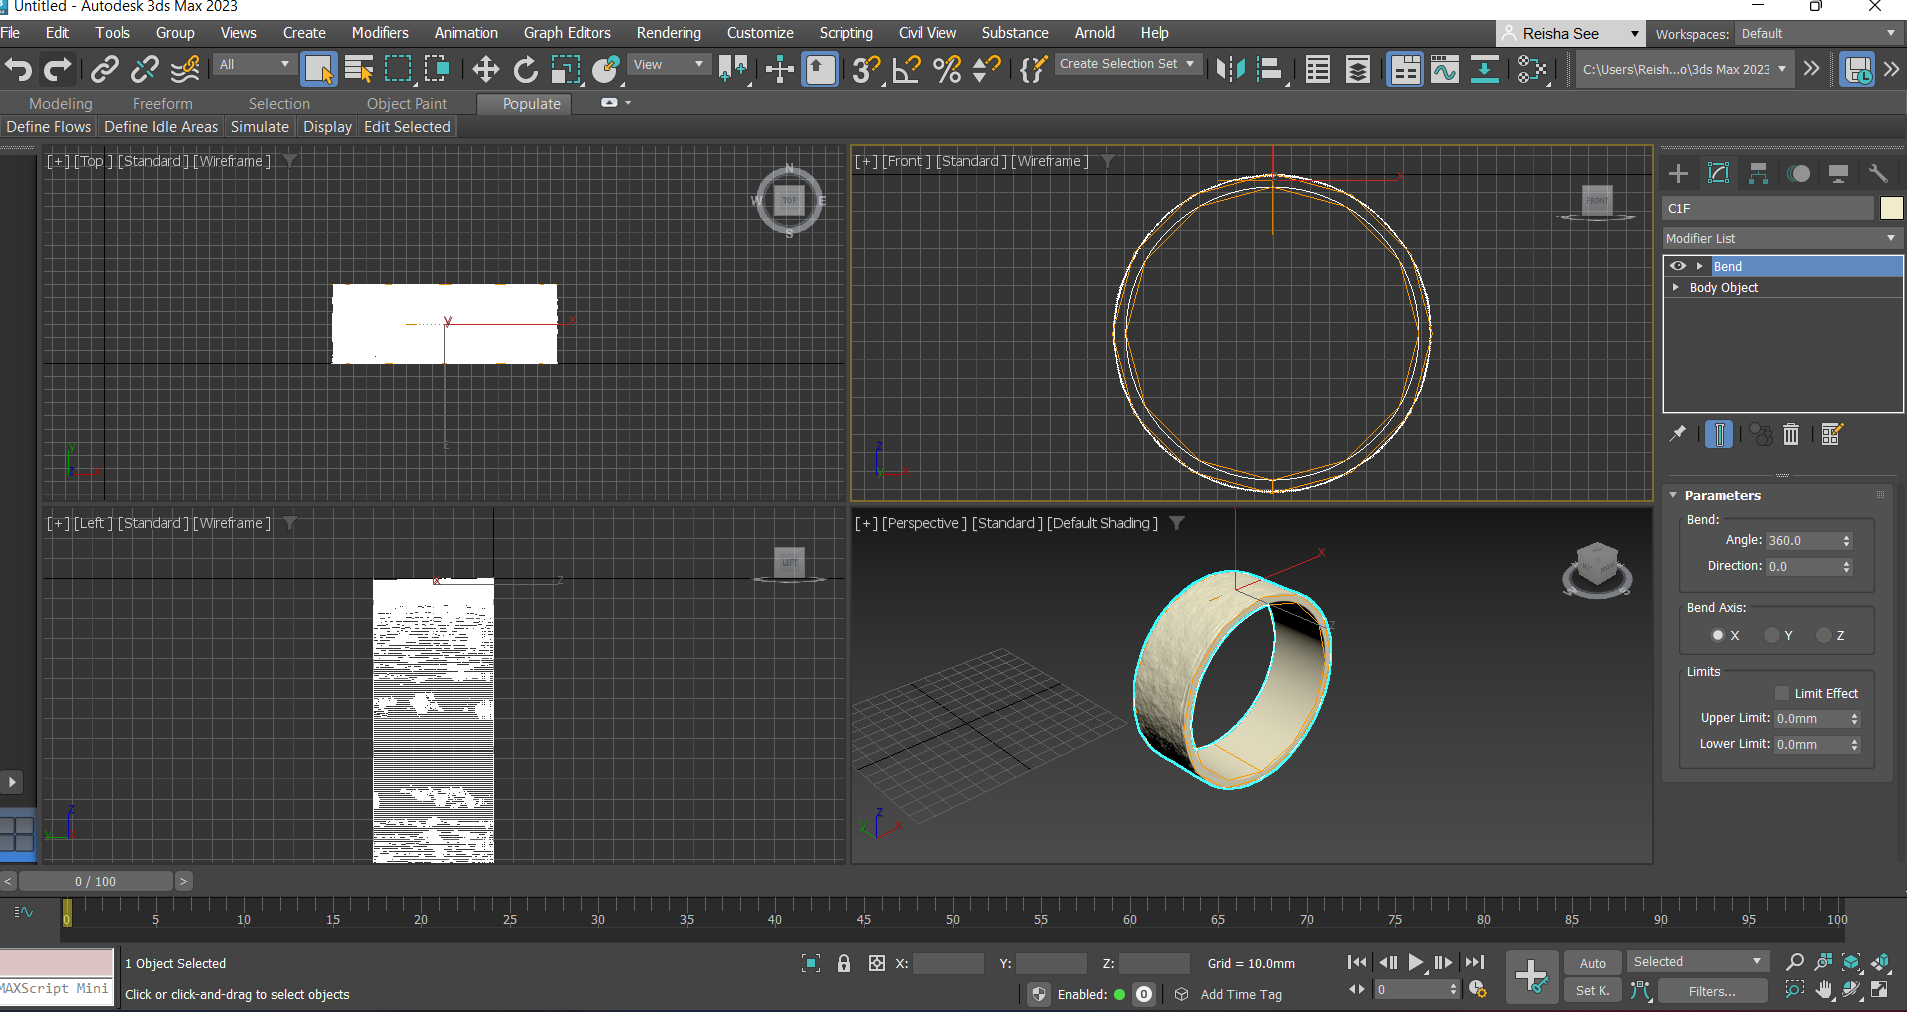Click the Define Flows button
This screenshot has width=1907, height=1012.
point(48,127)
